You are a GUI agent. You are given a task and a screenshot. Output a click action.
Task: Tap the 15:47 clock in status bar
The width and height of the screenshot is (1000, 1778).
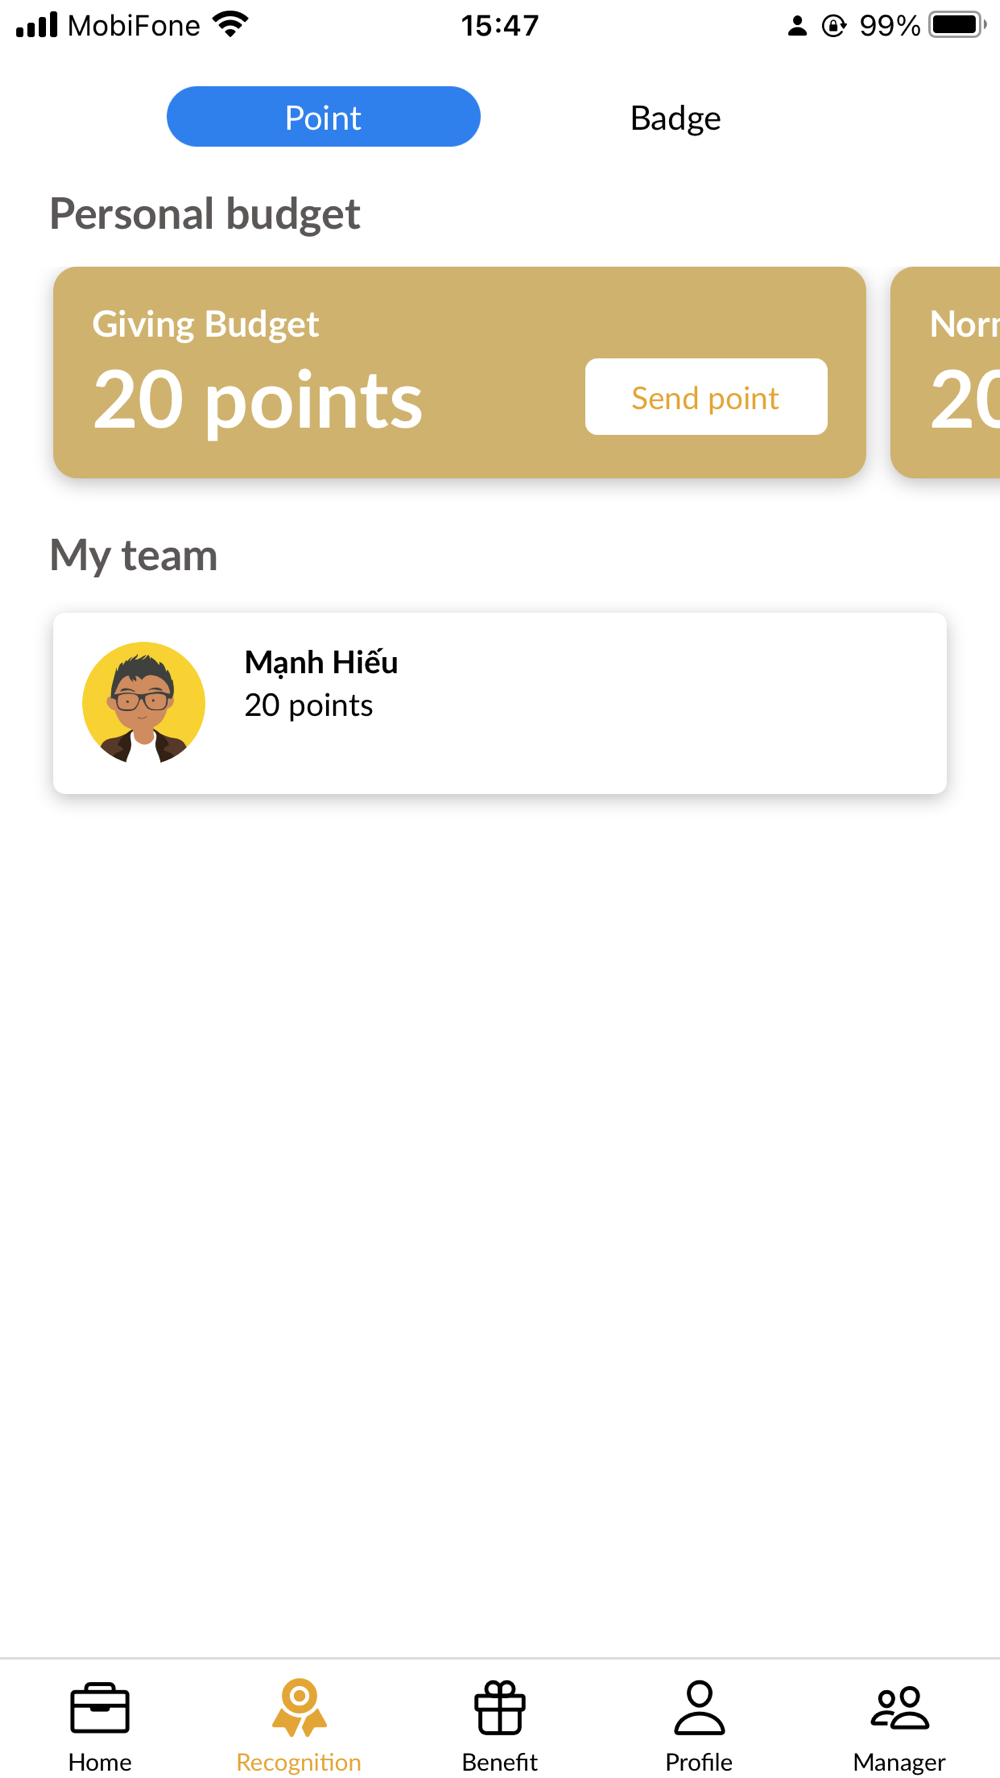(x=500, y=25)
